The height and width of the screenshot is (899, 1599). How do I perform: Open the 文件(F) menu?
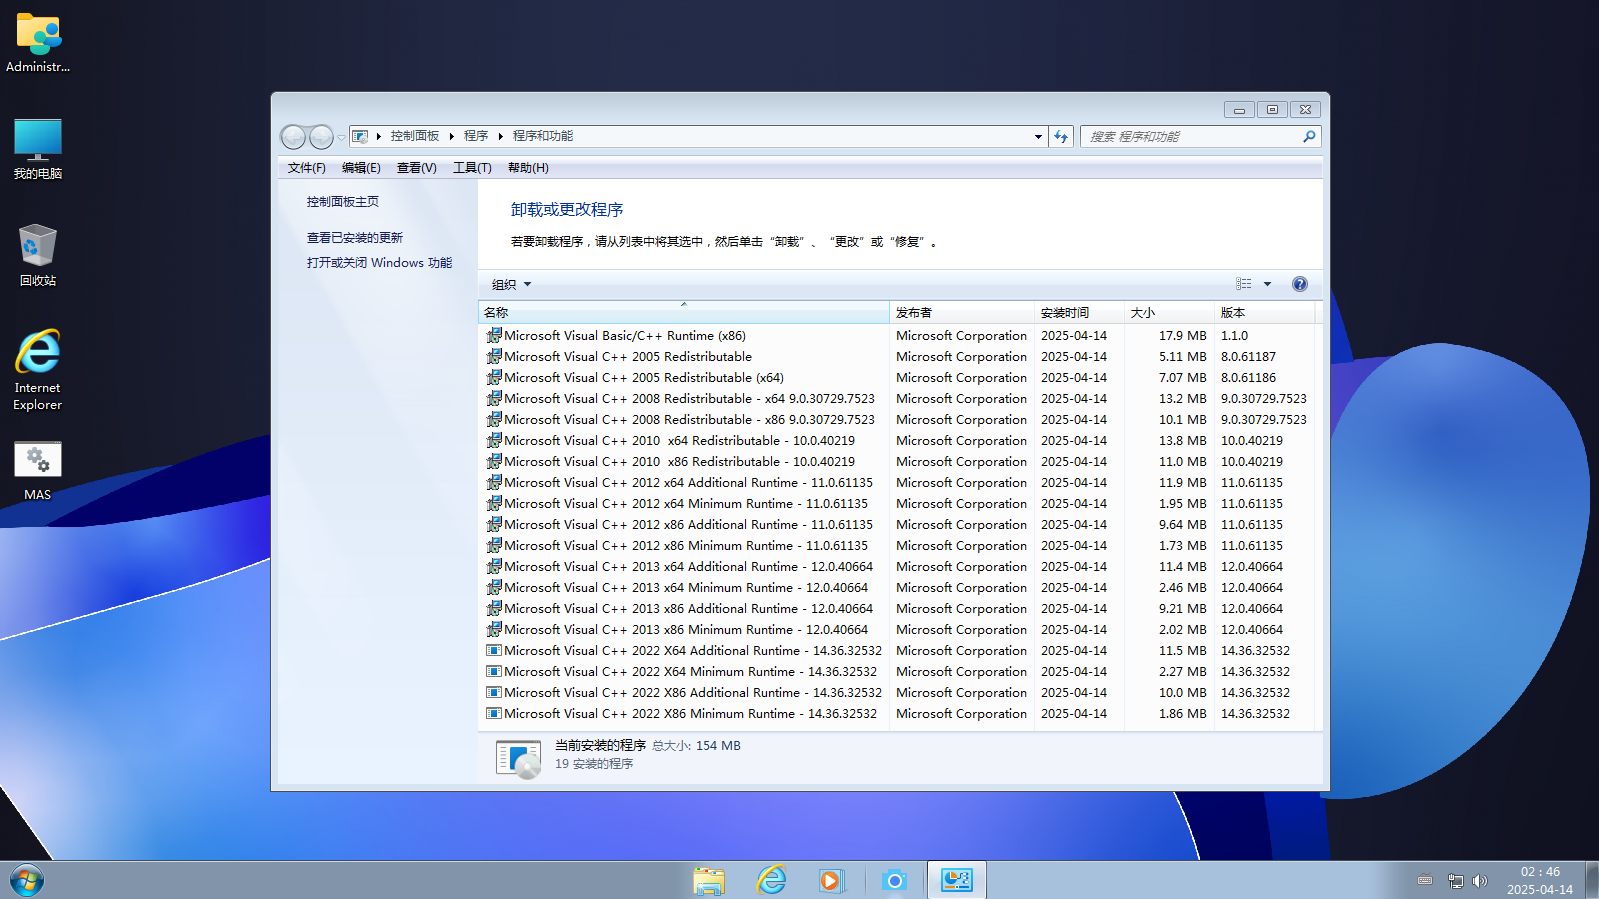pos(307,168)
